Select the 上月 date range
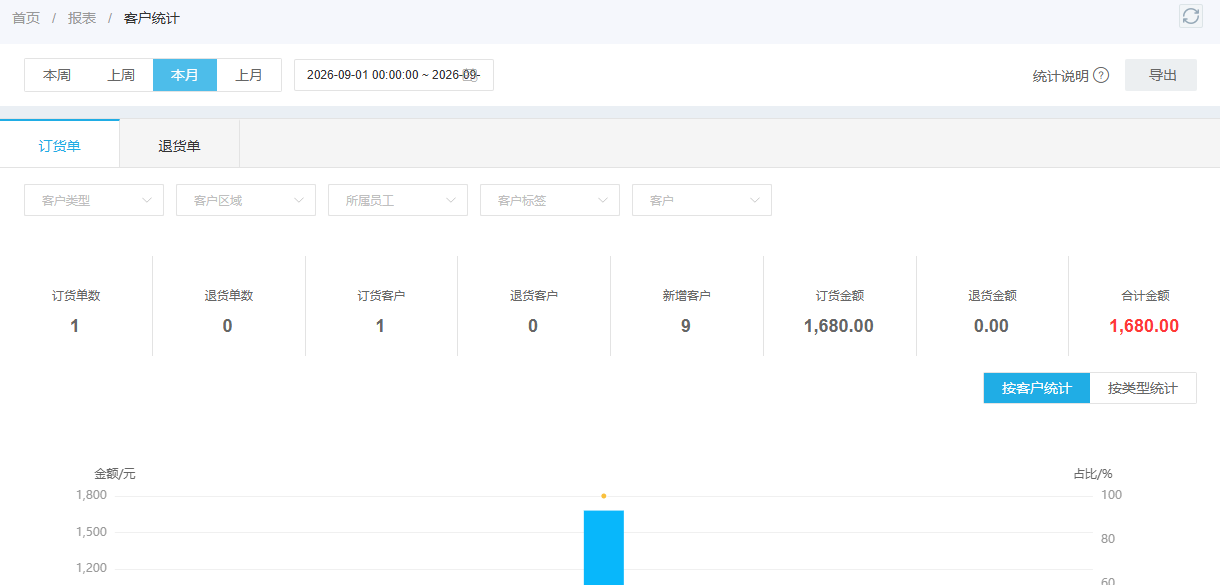Screen dimensions: 1220x585 (x=249, y=75)
